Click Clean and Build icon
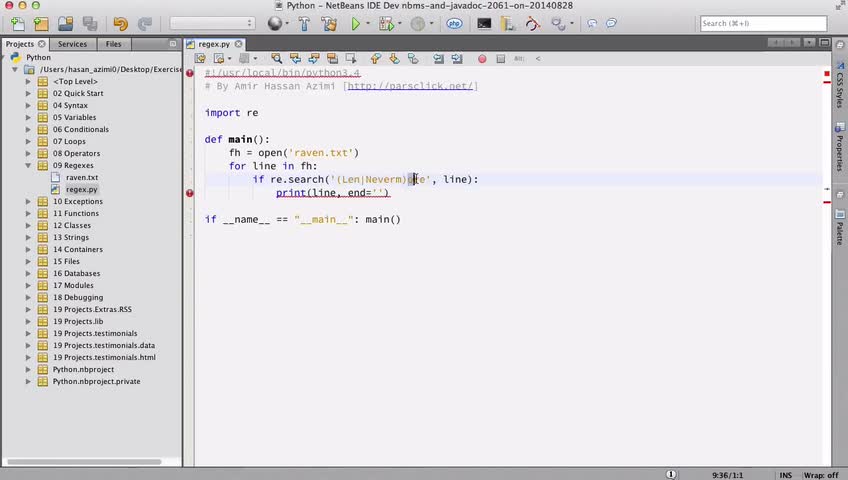The image size is (848, 480). pos(328,23)
